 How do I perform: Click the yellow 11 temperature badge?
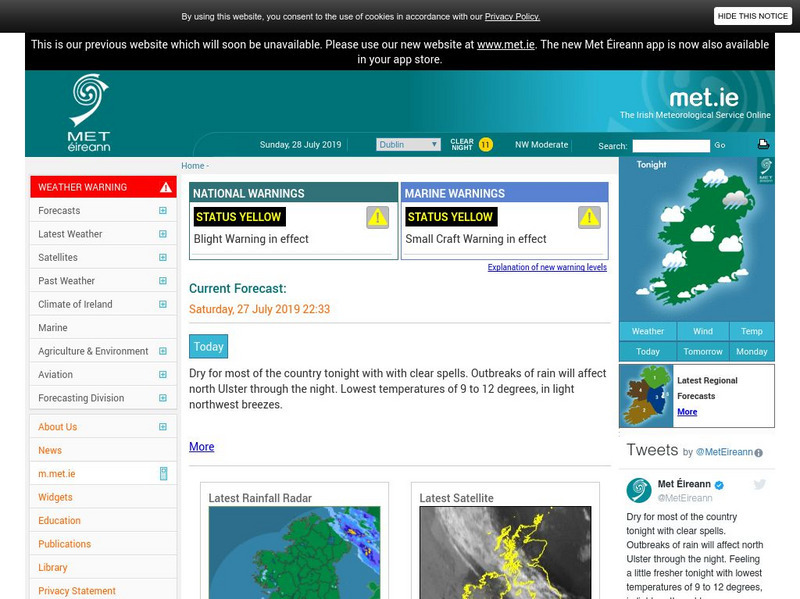tap(486, 145)
